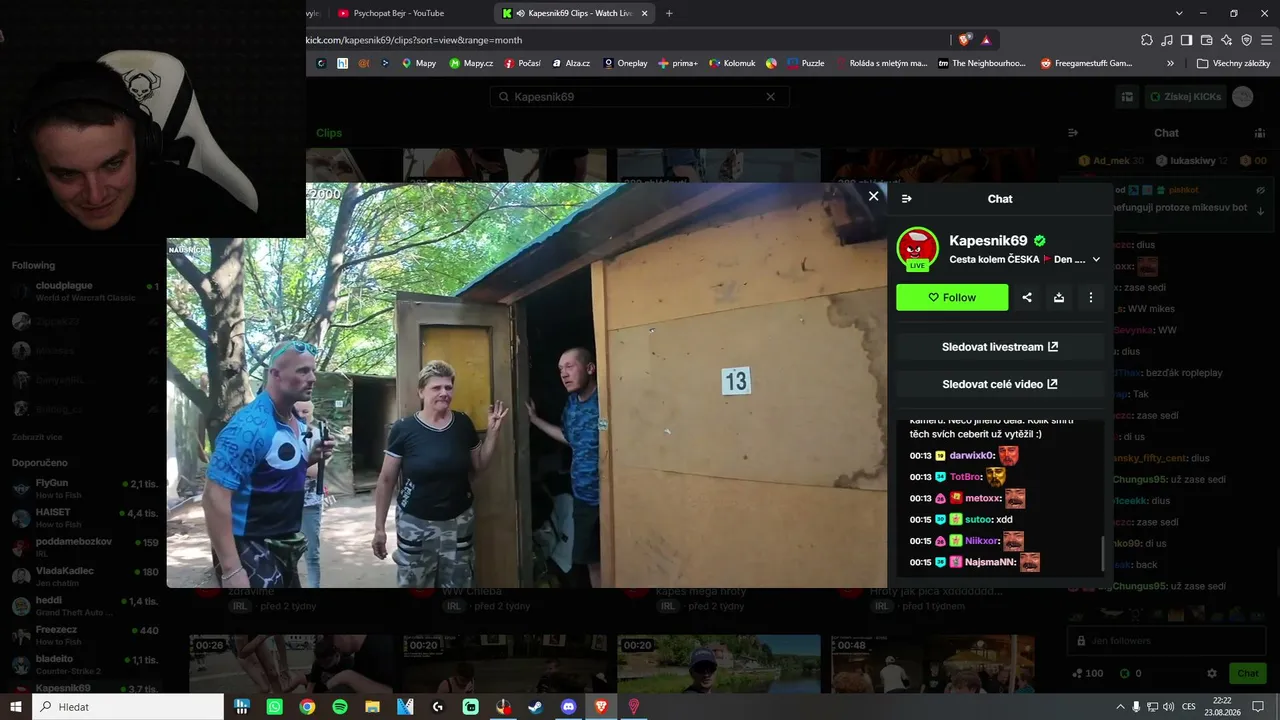Open the Brave Wallet icon
Viewport: 1280px width, 720px height.
pyautogui.click(x=1206, y=40)
